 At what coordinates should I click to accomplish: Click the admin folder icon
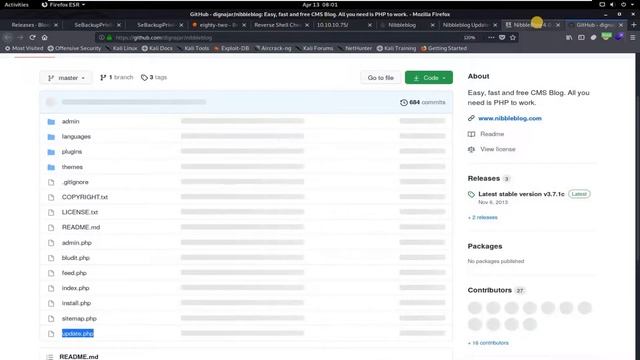[51, 122]
